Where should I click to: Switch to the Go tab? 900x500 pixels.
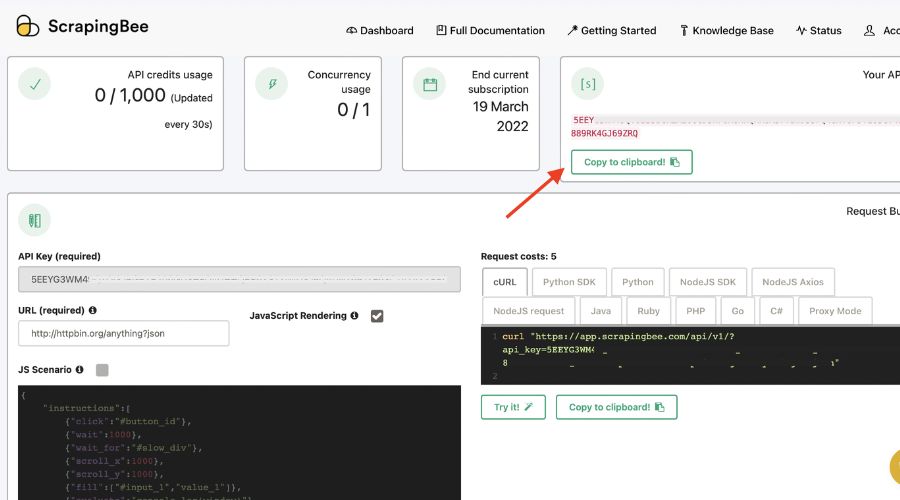coord(738,311)
